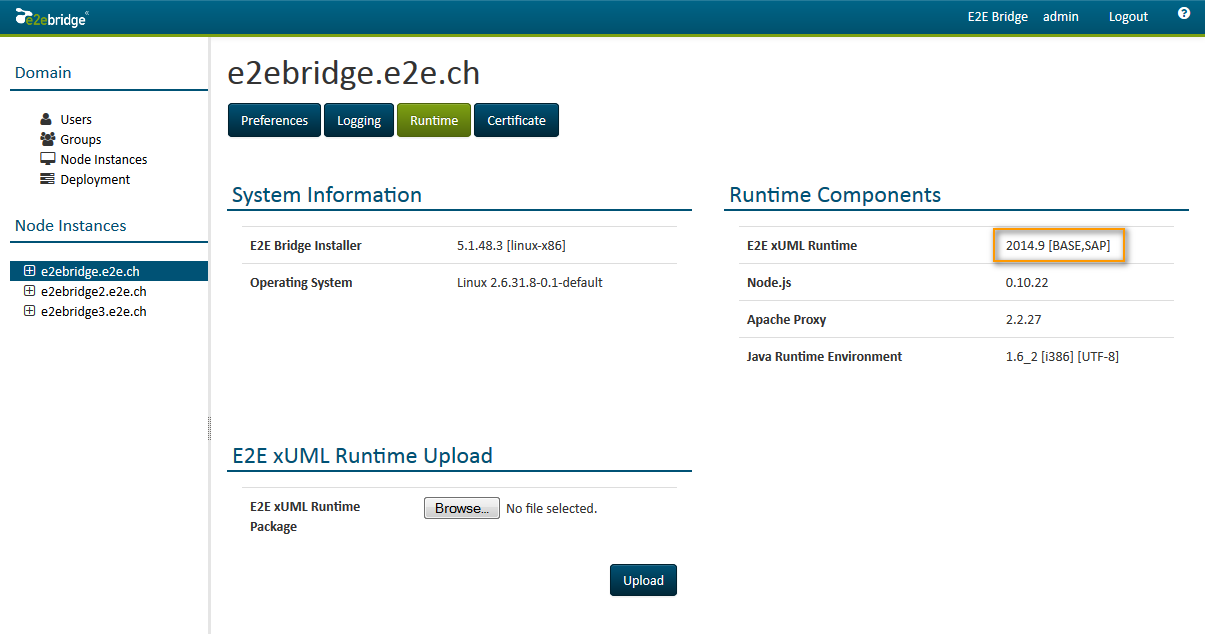Select the Deployment icon in Domain panel

47,179
